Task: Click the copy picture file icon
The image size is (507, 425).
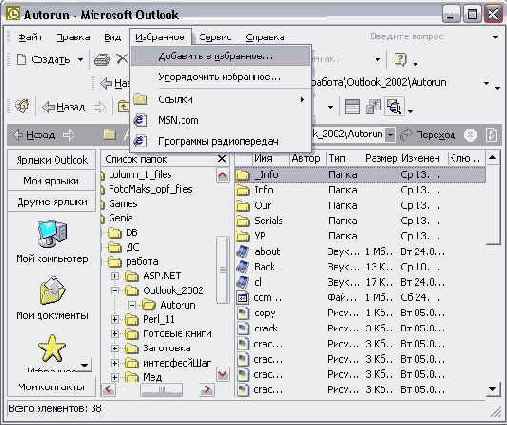Action: [243, 313]
